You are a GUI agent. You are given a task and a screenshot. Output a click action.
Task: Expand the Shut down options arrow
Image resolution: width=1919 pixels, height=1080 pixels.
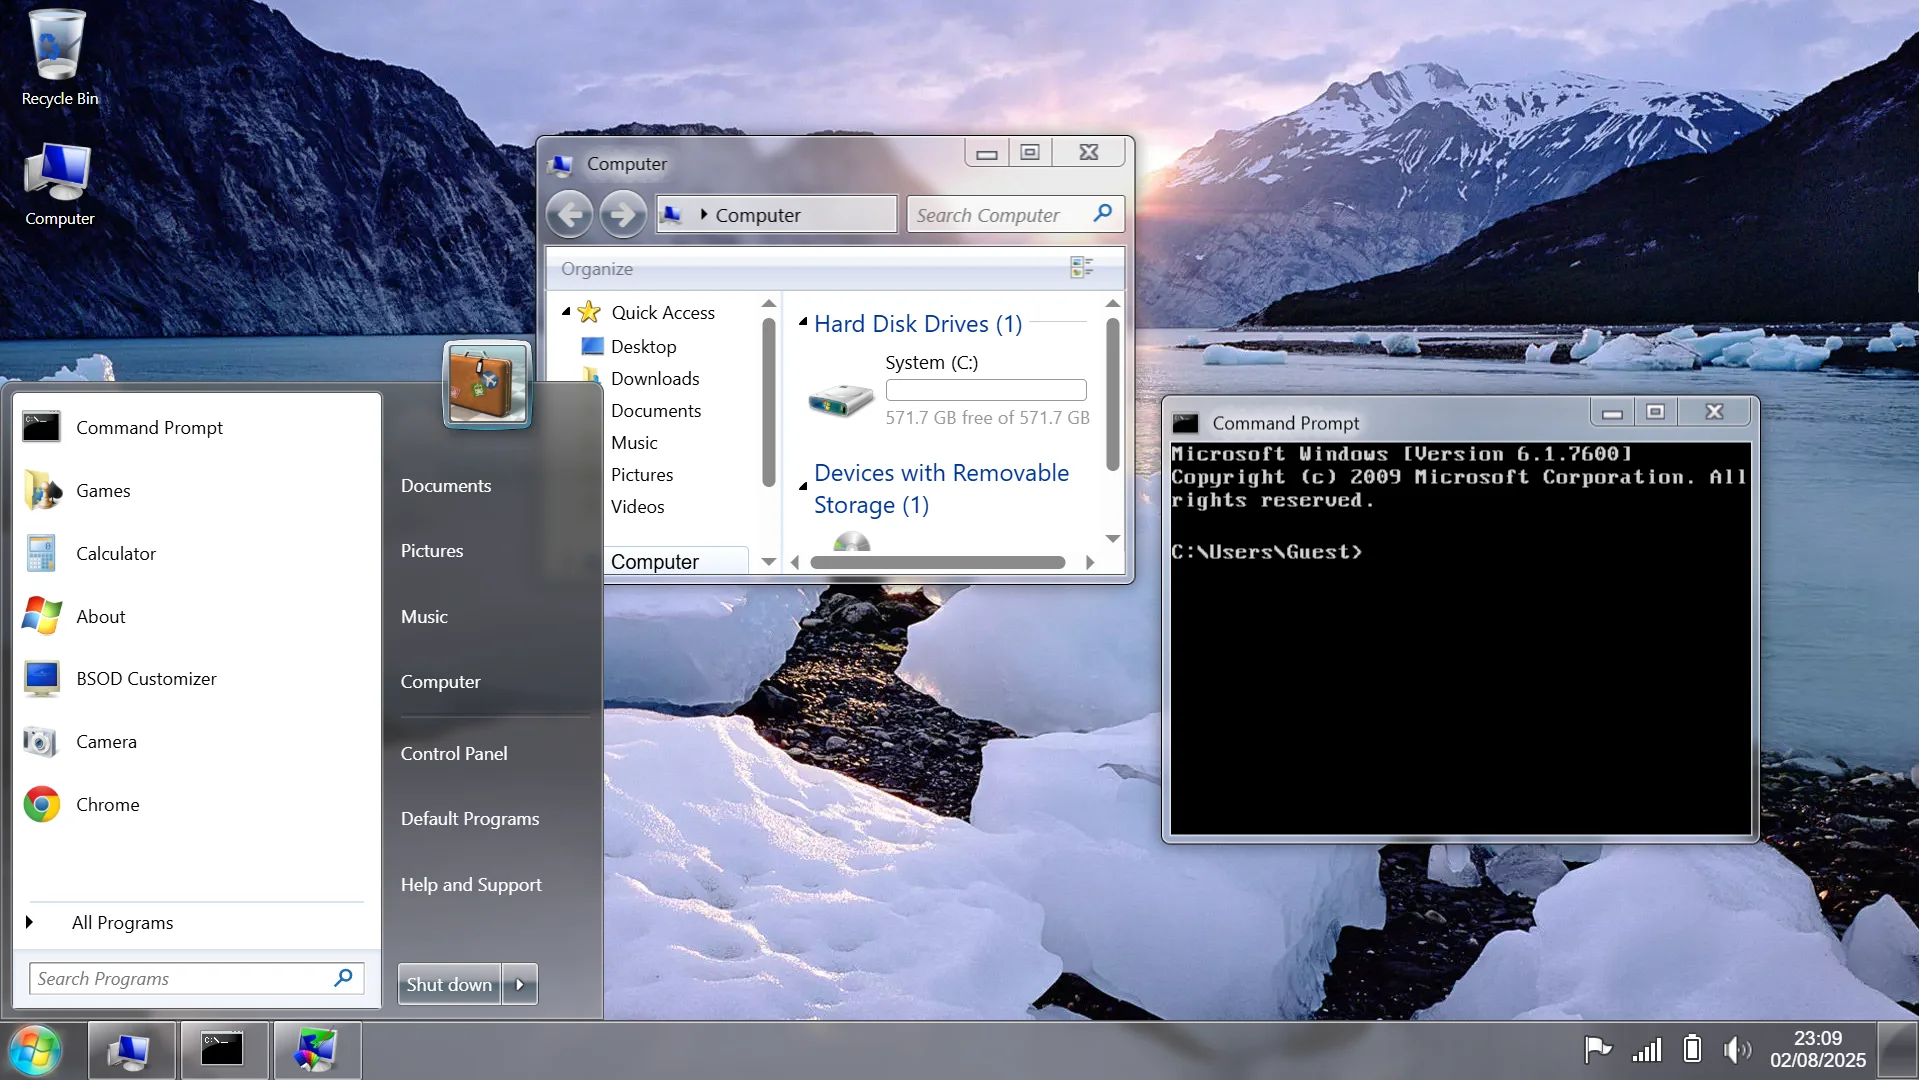point(519,984)
